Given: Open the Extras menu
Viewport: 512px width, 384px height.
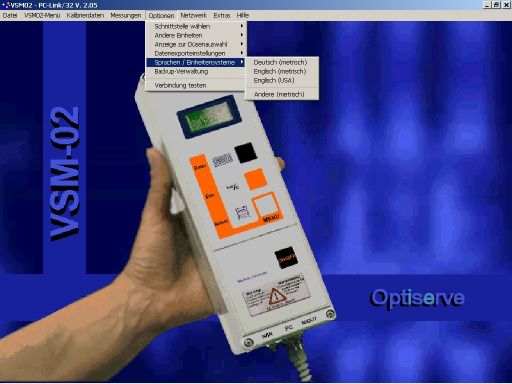Looking at the screenshot, I should point(222,15).
